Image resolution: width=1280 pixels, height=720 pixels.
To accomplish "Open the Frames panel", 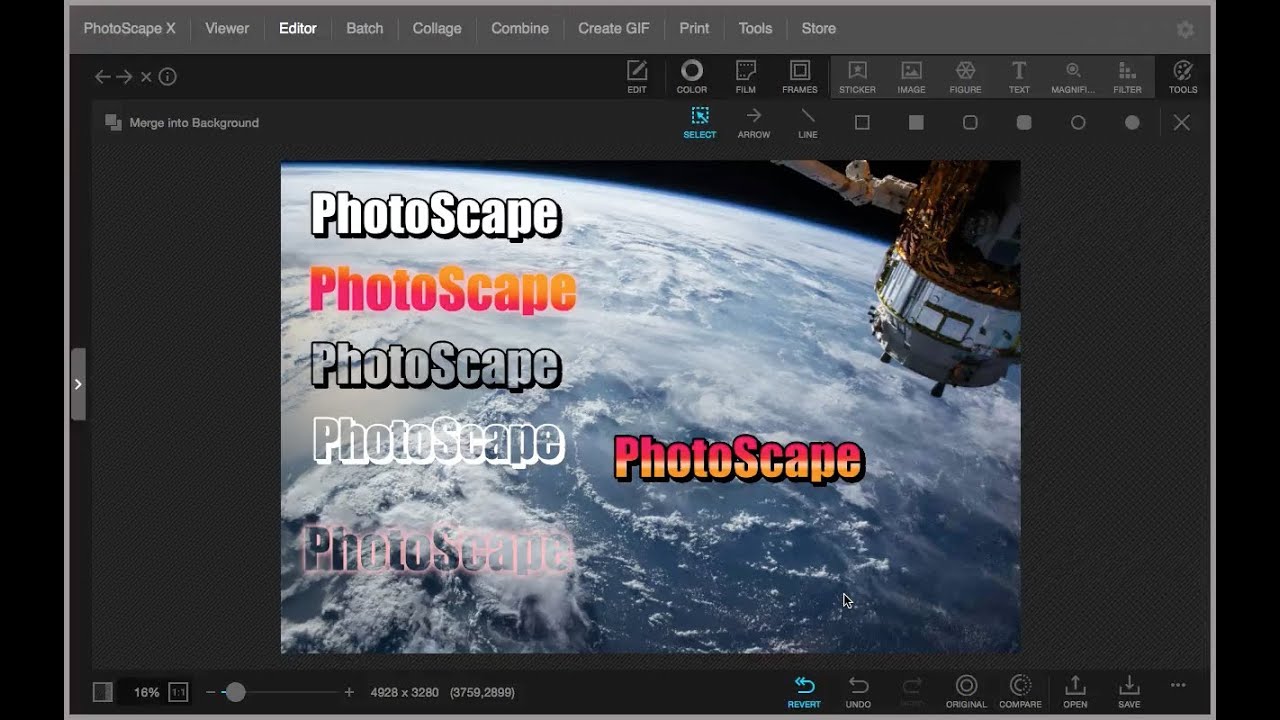I will tap(800, 77).
